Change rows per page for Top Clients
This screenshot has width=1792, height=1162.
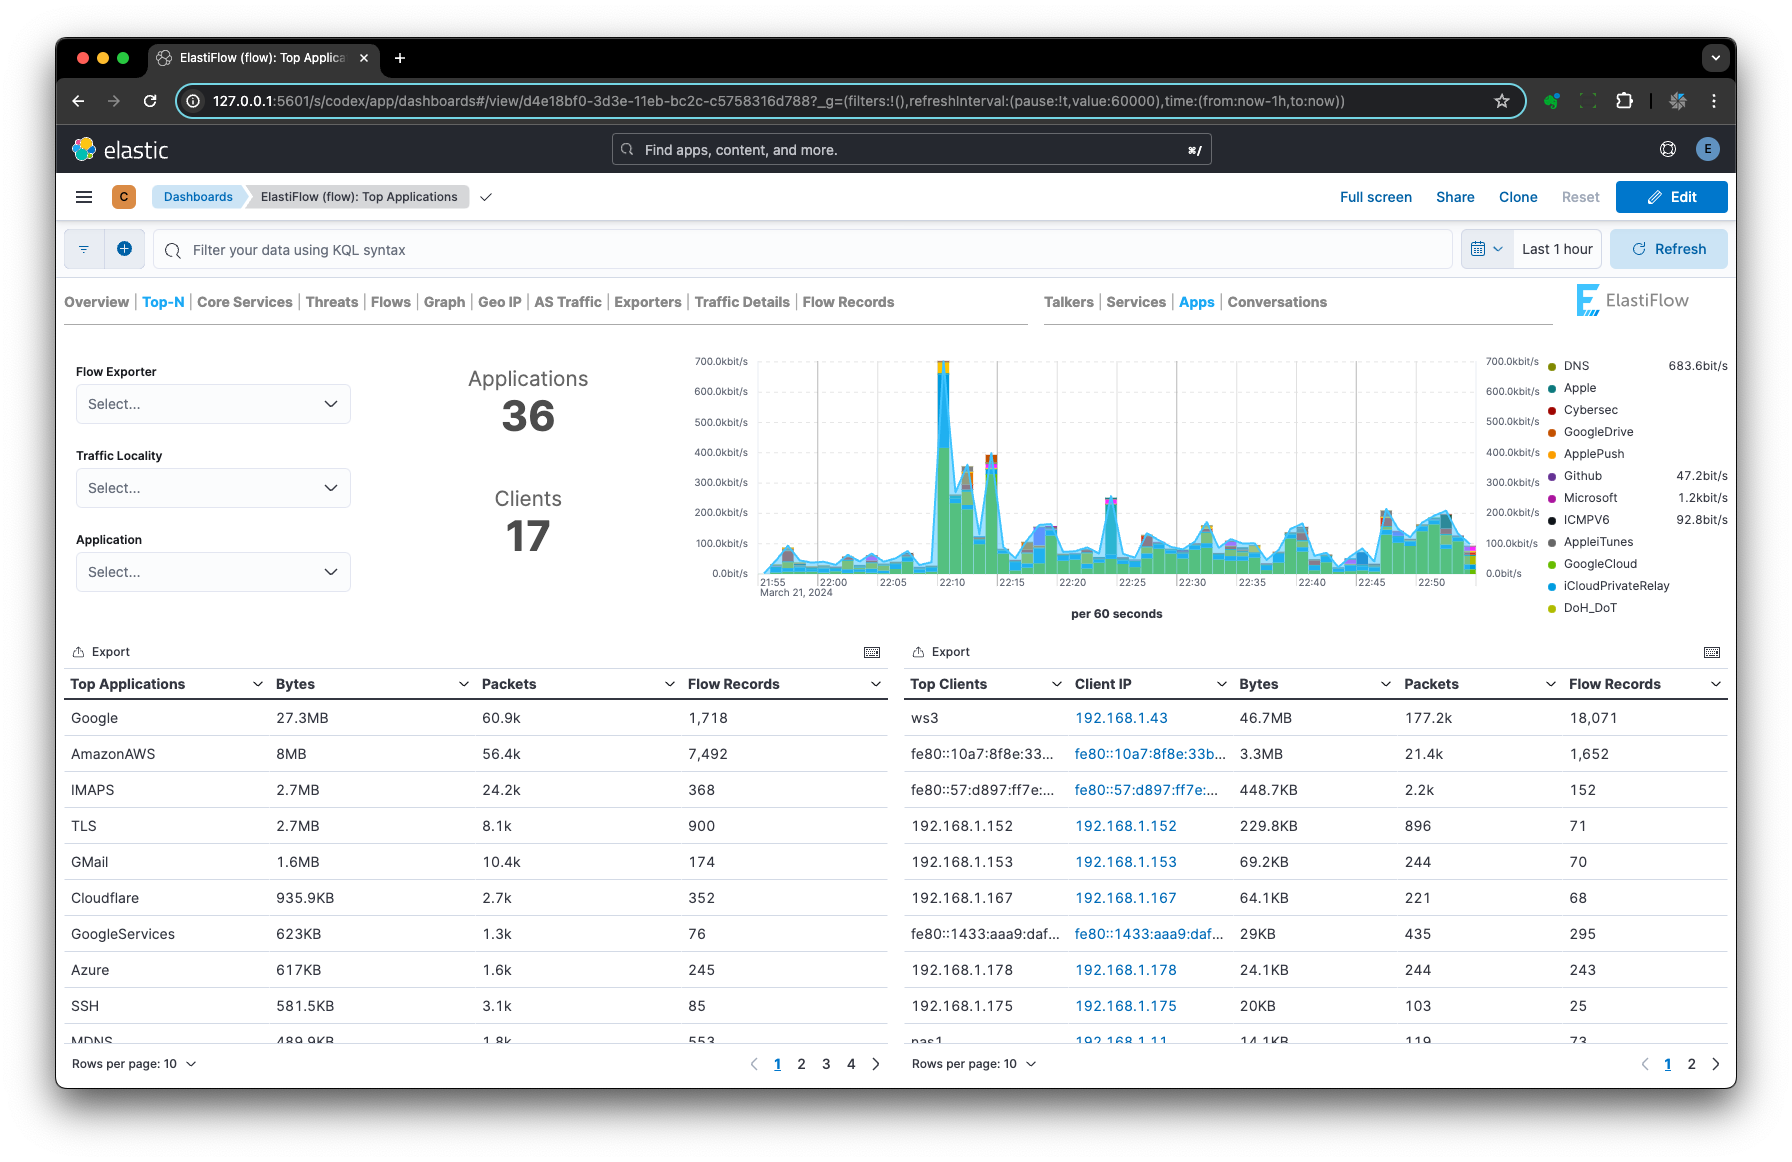(x=974, y=1064)
